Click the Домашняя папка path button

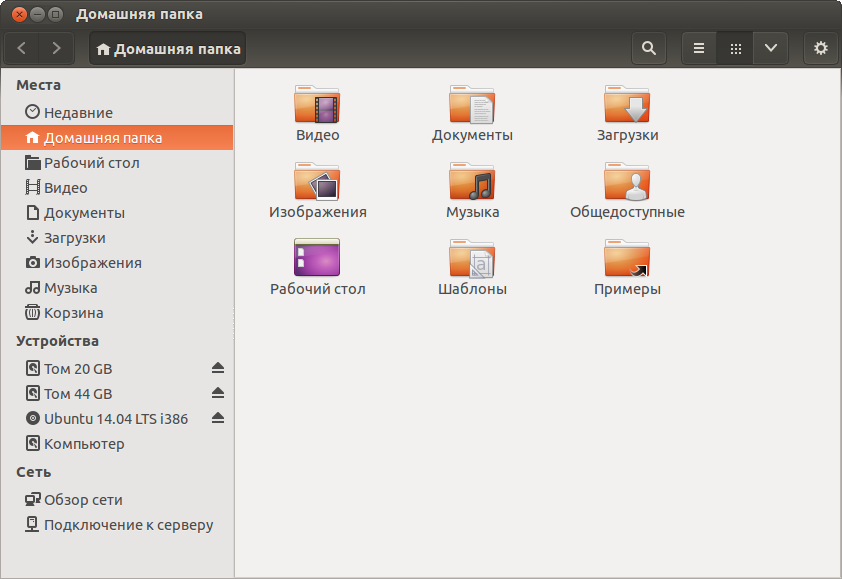(168, 48)
